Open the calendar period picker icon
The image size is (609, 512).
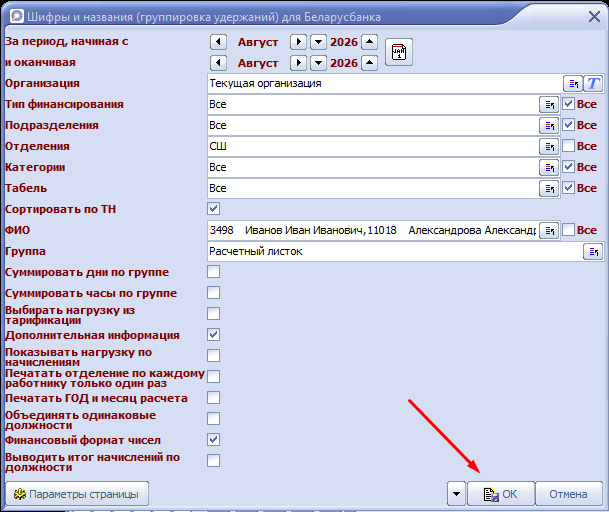click(398, 52)
